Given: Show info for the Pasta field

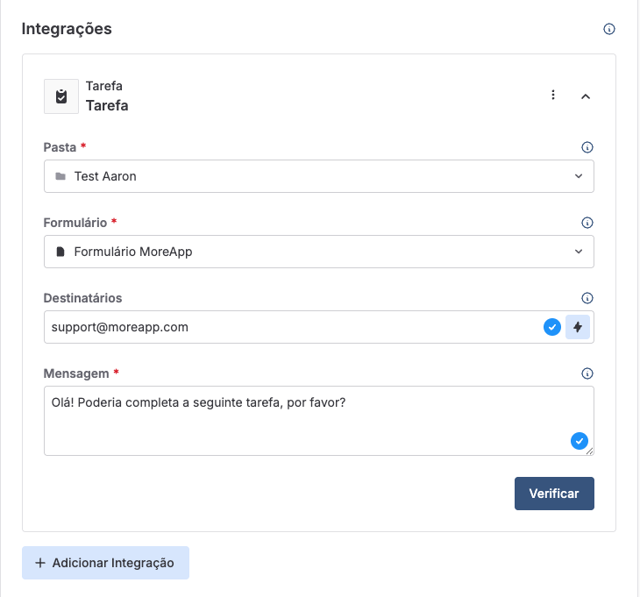Looking at the screenshot, I should [x=587, y=147].
